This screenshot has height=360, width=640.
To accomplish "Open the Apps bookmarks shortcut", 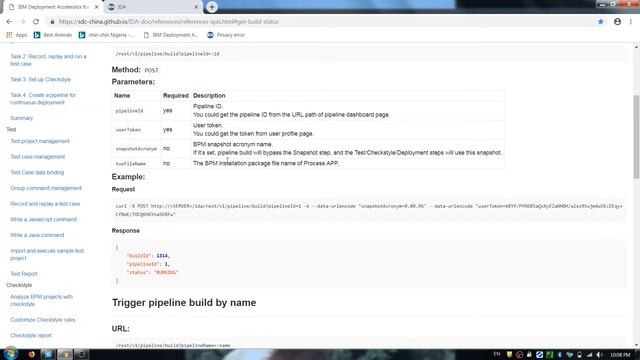I will [16, 35].
